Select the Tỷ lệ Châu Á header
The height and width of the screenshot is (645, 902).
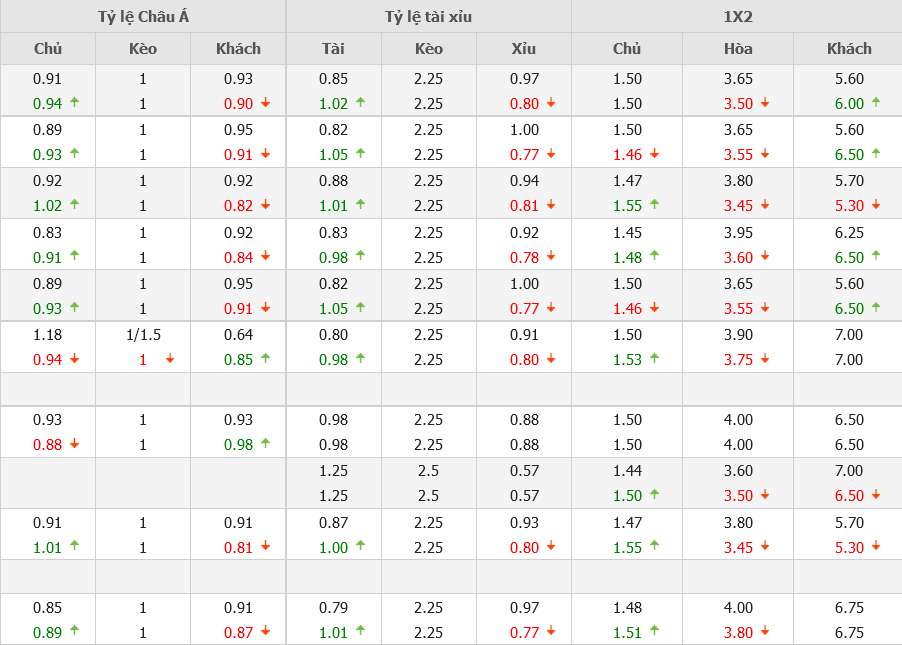click(x=143, y=17)
